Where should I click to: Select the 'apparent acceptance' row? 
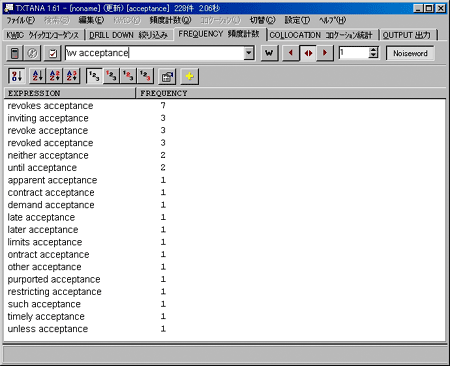click(x=224, y=180)
